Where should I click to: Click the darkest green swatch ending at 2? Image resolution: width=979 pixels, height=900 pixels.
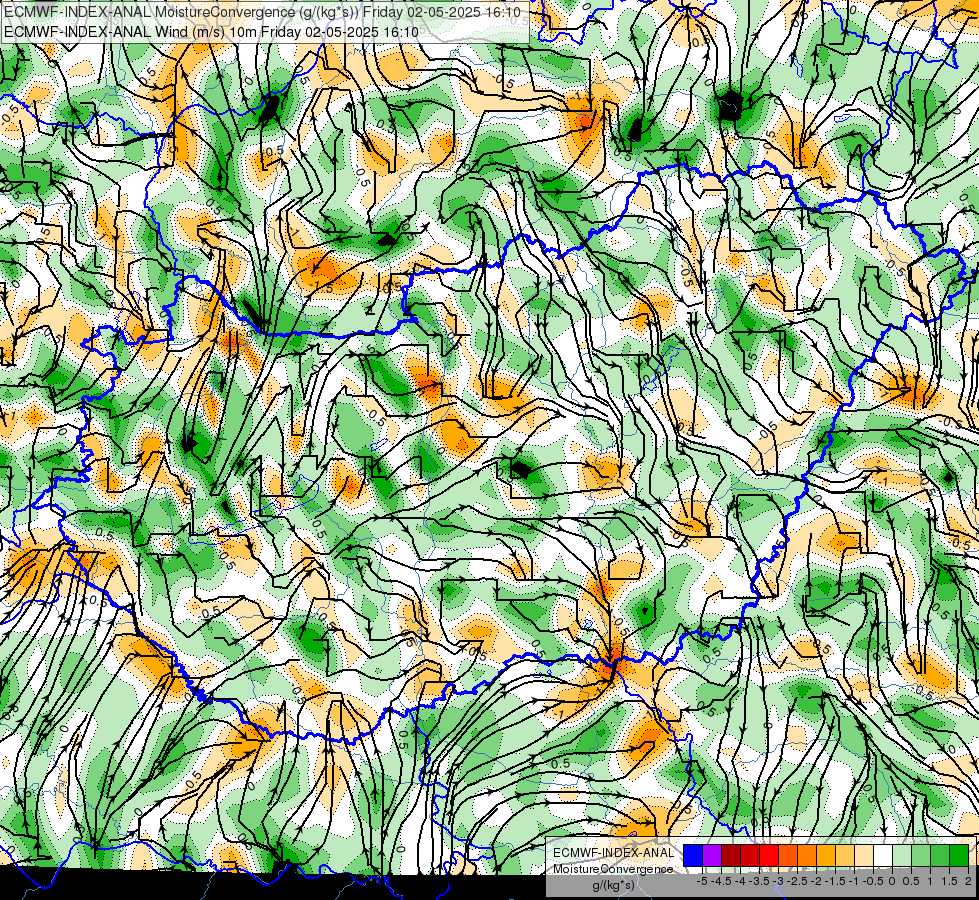tap(959, 856)
